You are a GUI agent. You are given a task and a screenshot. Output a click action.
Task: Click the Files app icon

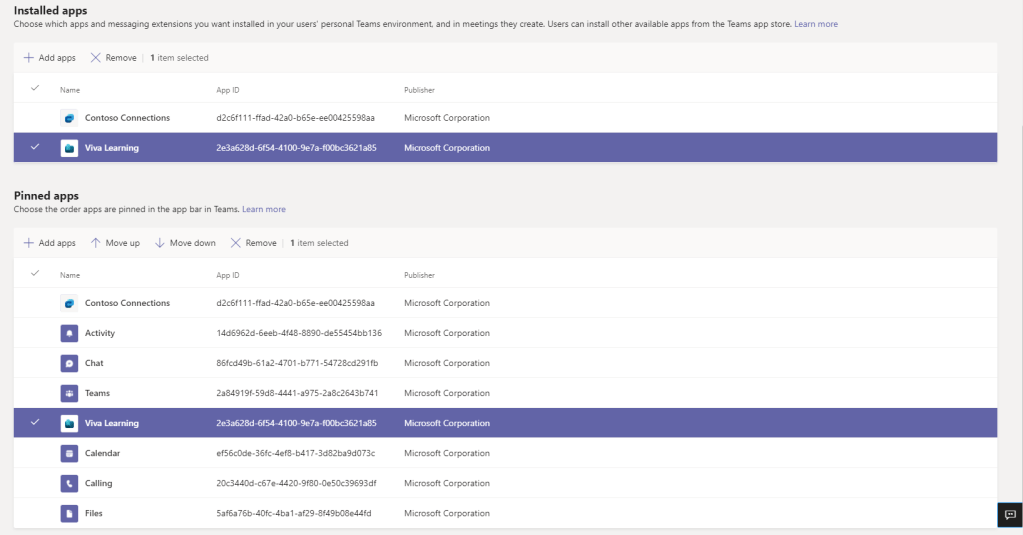pos(69,513)
